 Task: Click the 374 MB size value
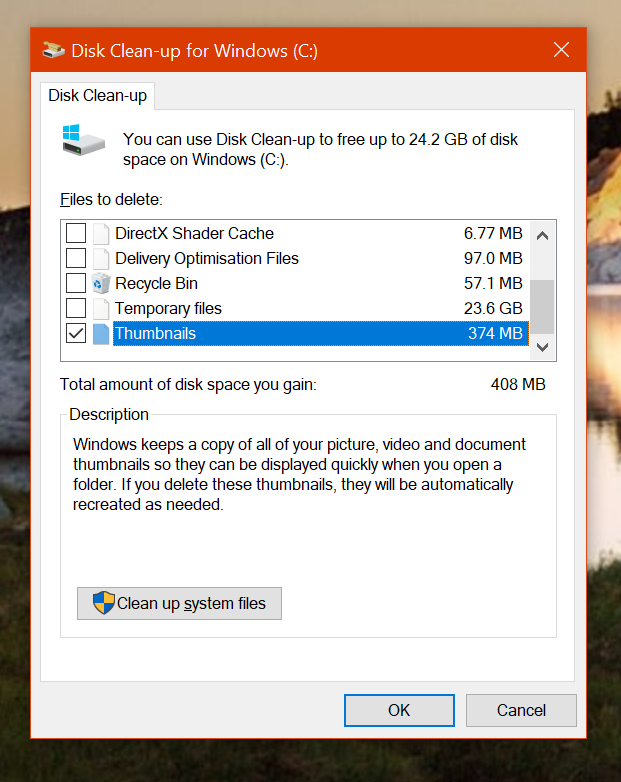pos(495,333)
